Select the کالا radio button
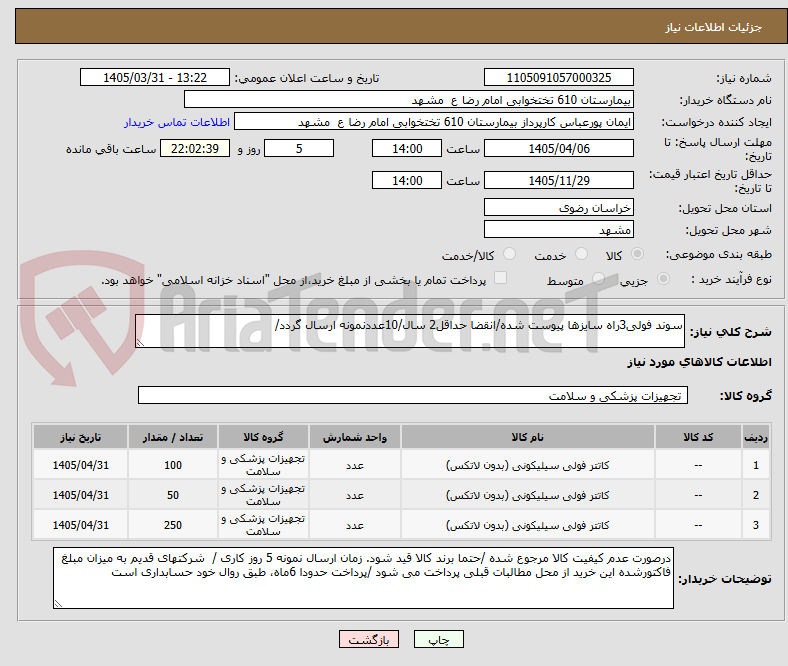Image resolution: width=788 pixels, height=666 pixels. point(637,254)
